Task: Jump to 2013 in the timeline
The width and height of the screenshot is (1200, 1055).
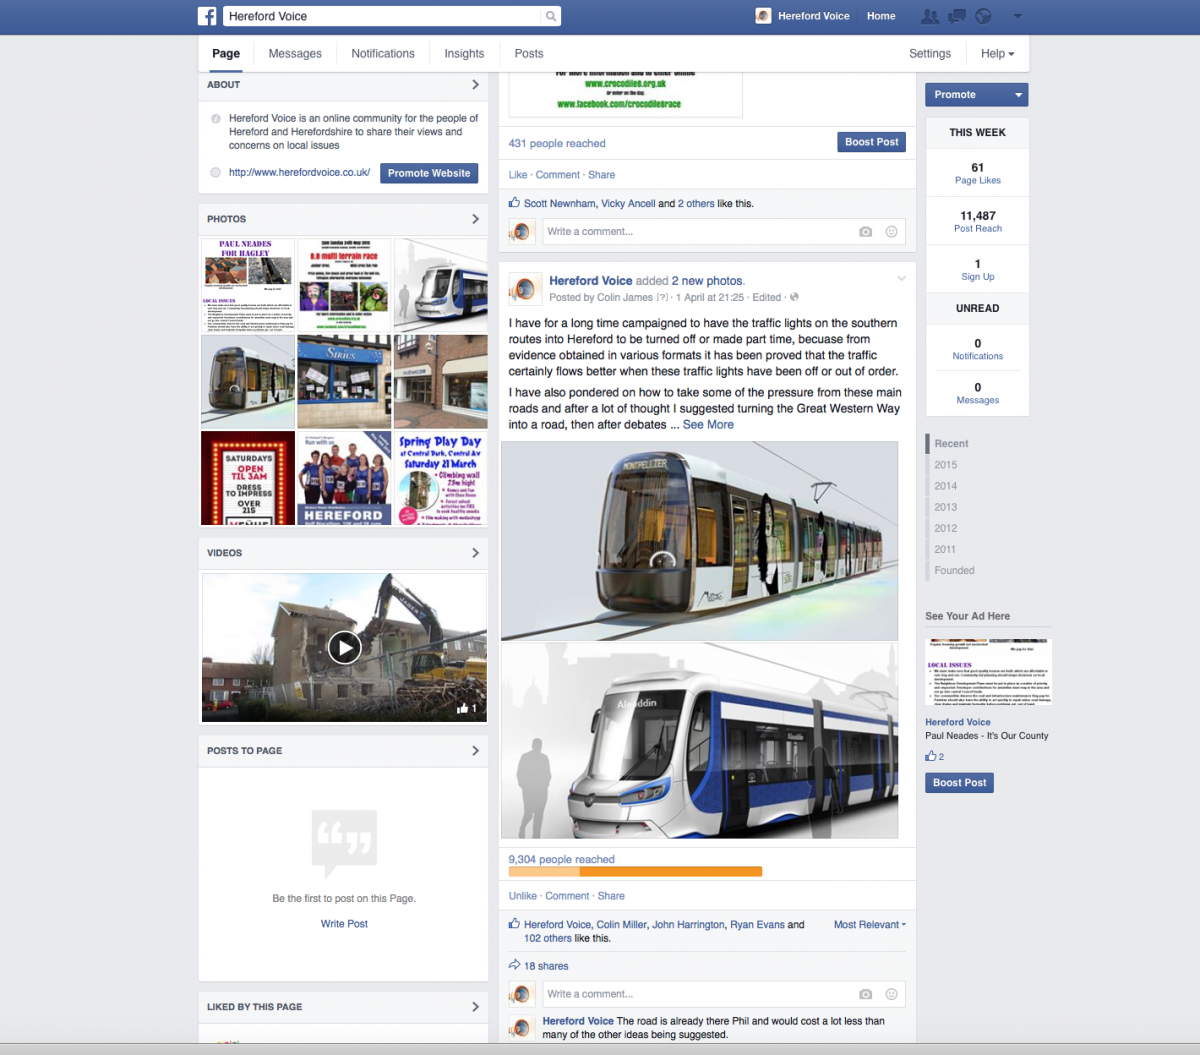Action: coord(946,507)
